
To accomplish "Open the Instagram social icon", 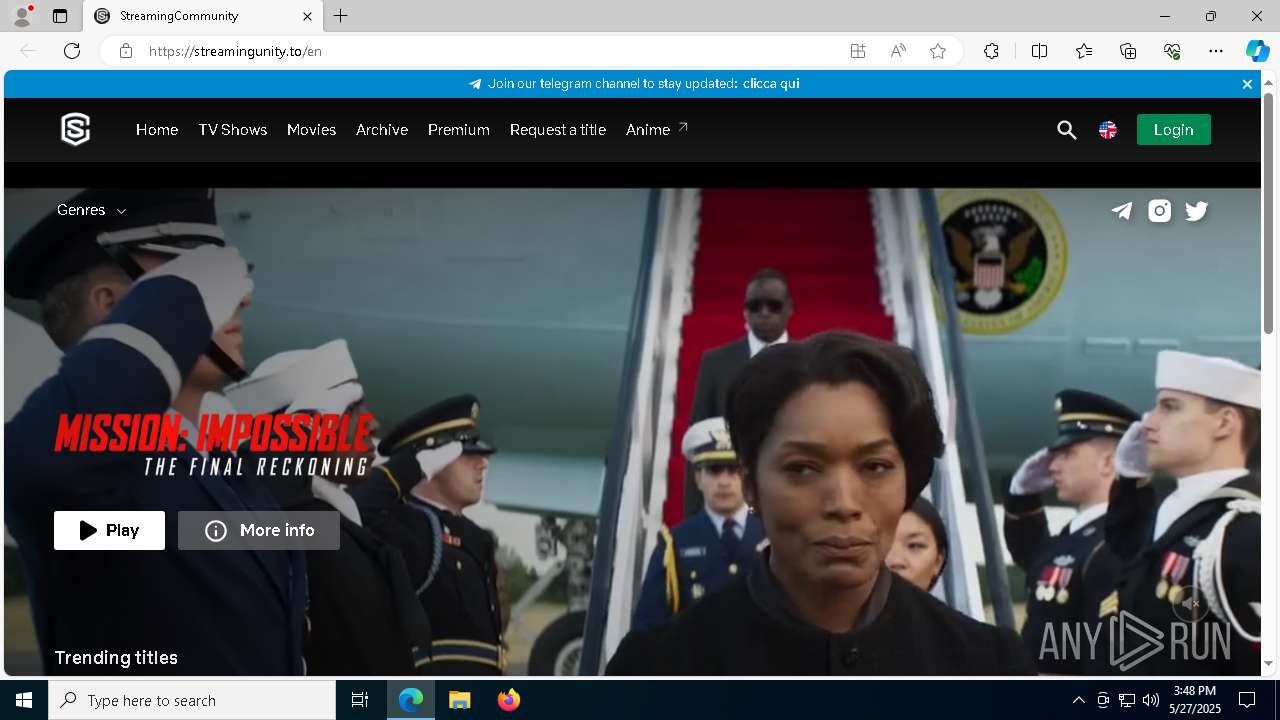I will coord(1160,210).
